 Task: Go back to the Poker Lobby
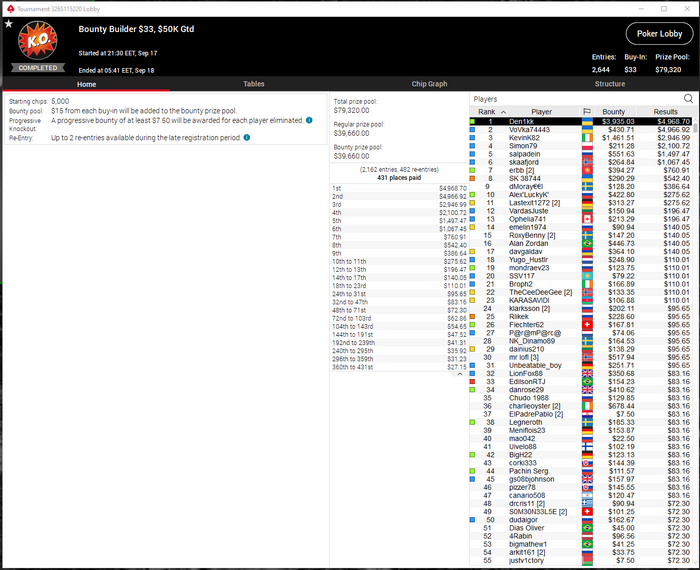tap(659, 33)
